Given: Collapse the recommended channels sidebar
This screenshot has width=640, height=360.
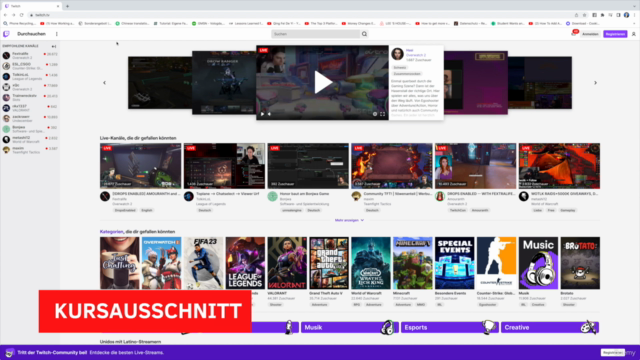Looking at the screenshot, I should [x=54, y=46].
